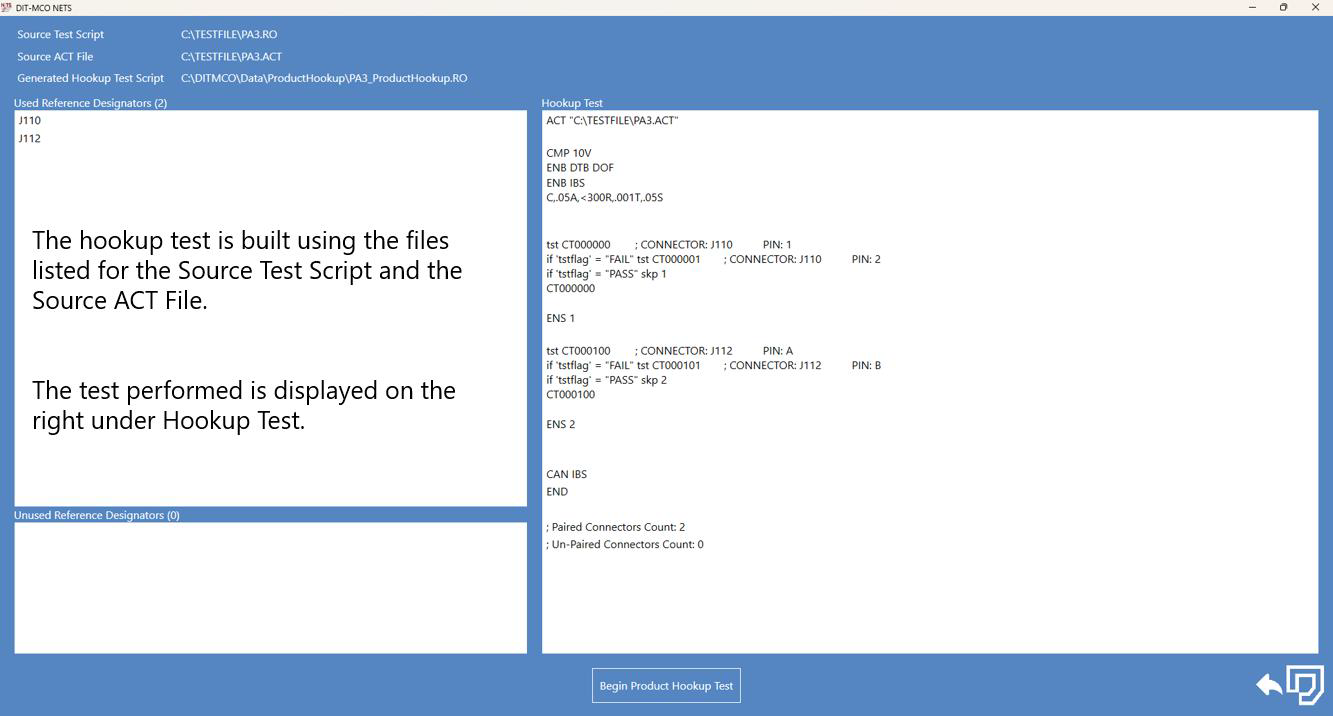Click the FAIL tst CT000001 PIN: 2 line
Image resolution: width=1333 pixels, height=716 pixels.
[x=713, y=259]
